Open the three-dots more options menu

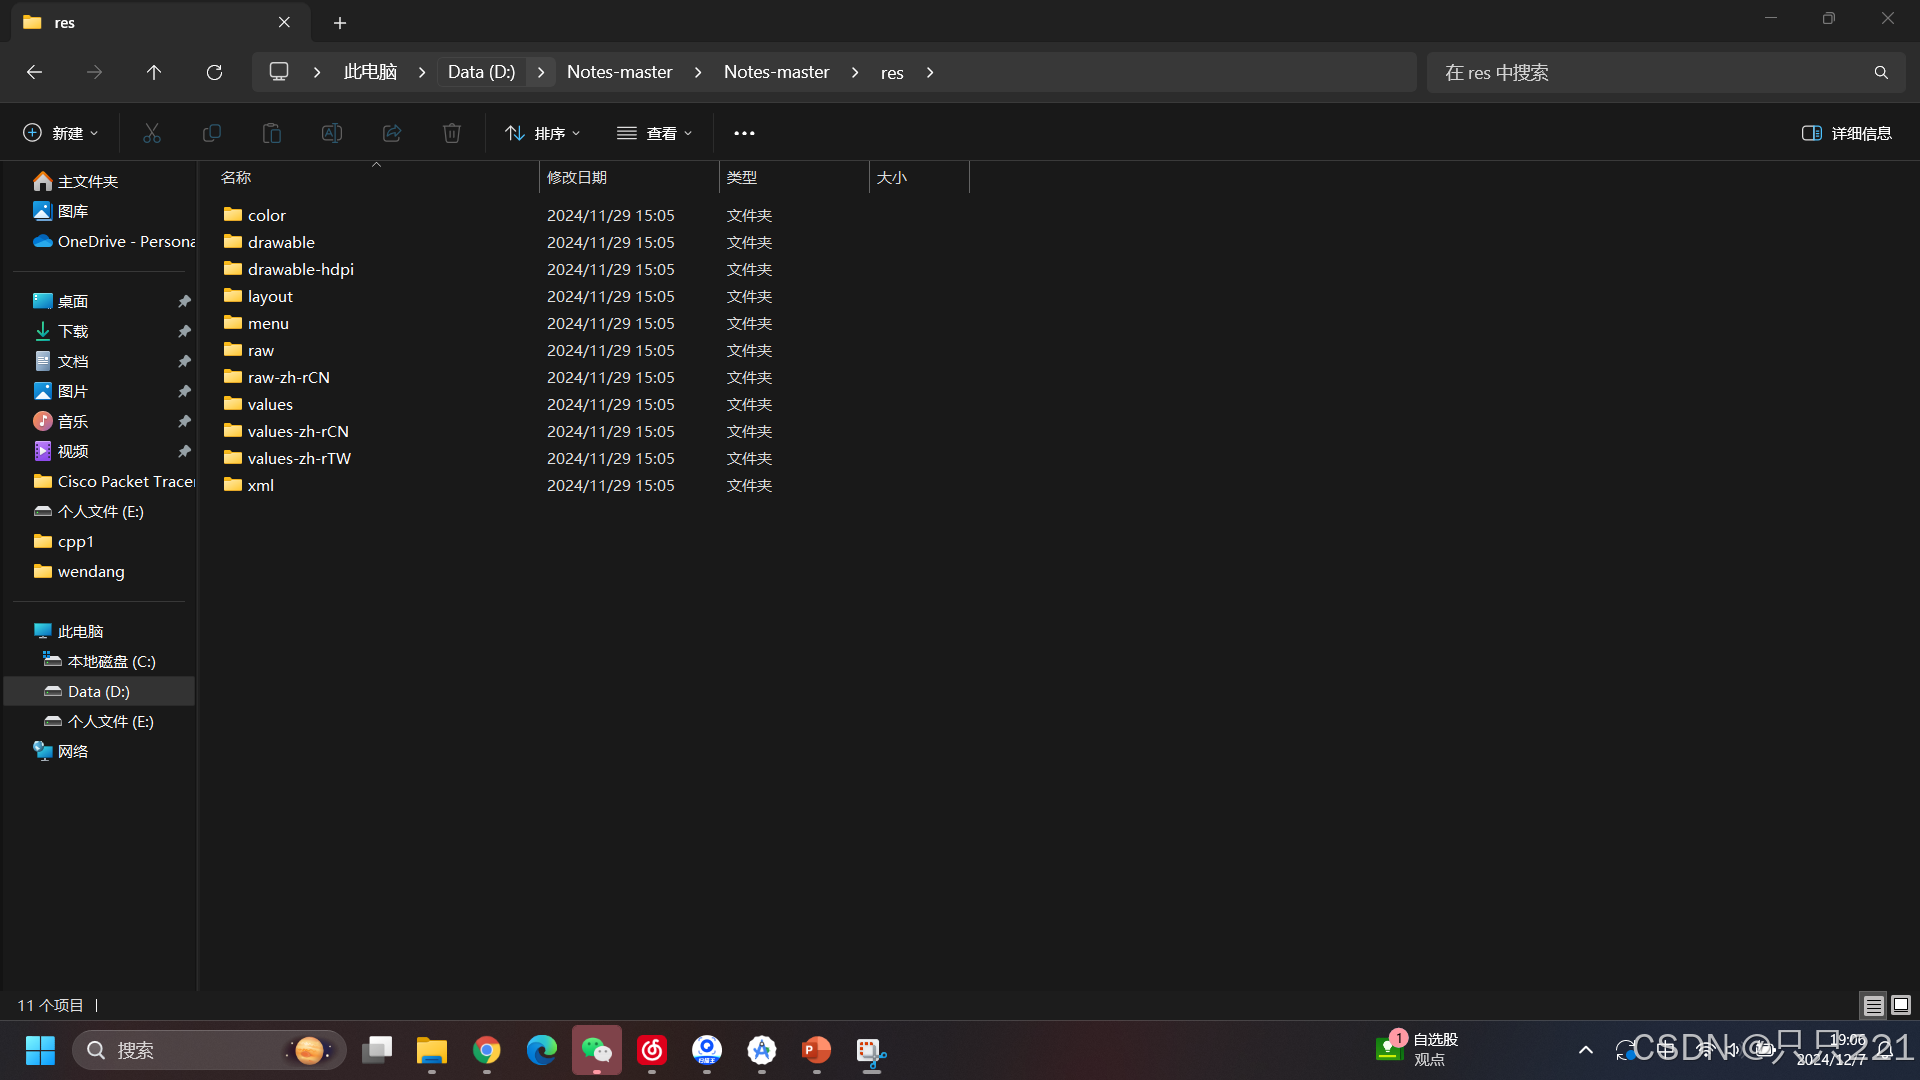tap(744, 133)
